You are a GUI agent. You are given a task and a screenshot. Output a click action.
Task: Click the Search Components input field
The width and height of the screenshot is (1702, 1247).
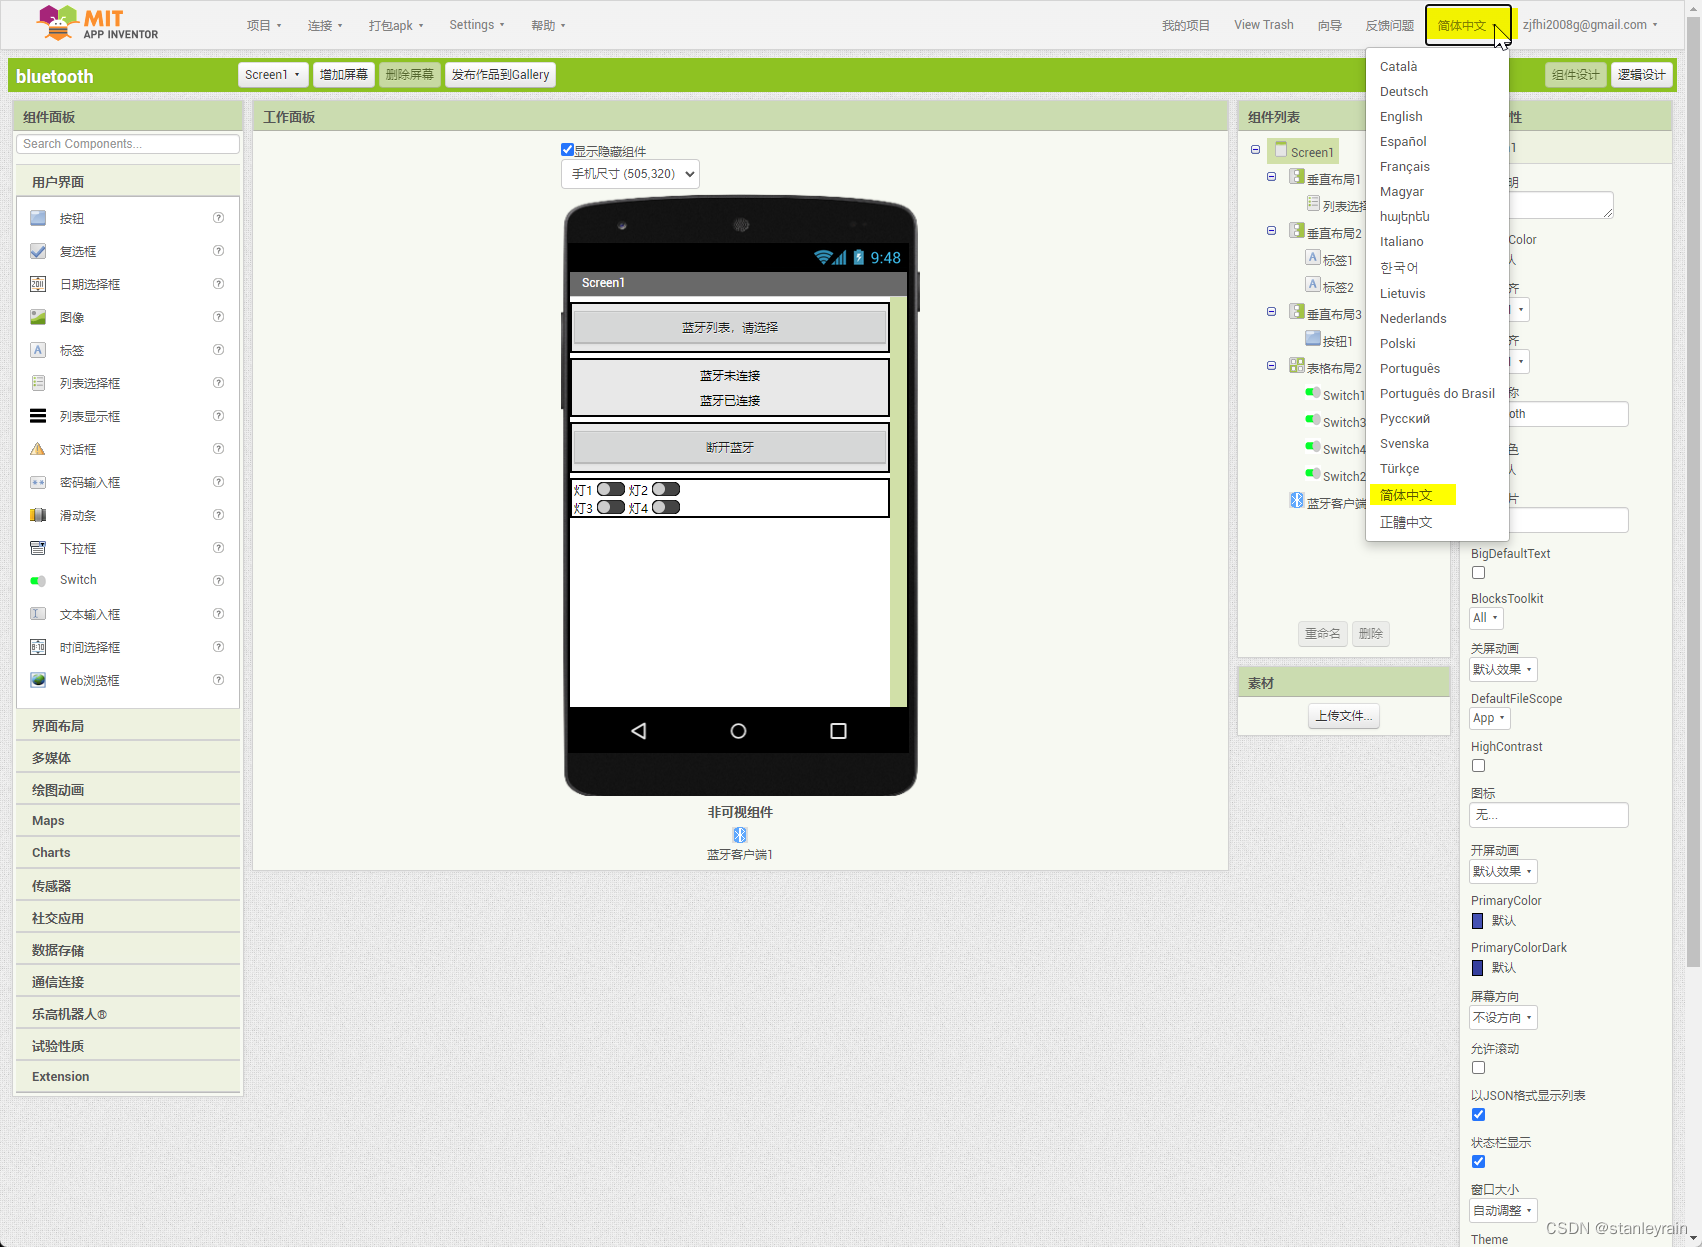click(x=128, y=144)
